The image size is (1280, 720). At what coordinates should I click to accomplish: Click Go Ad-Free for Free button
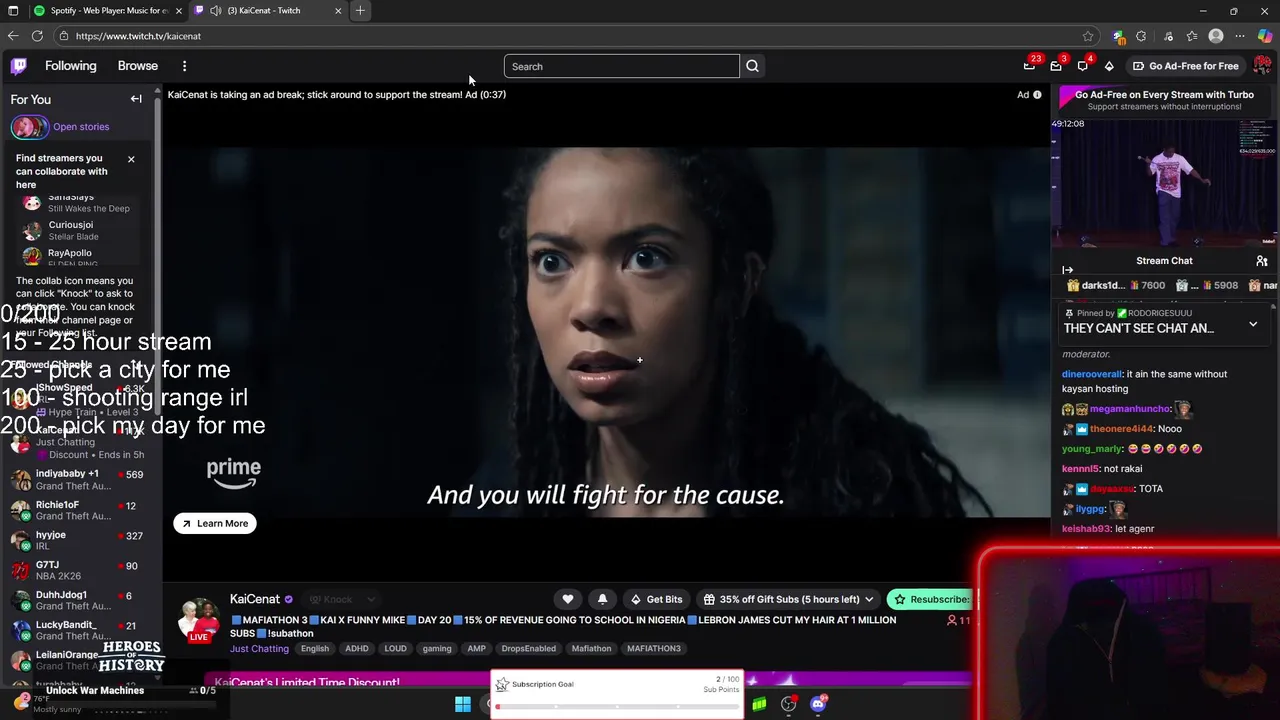coord(1185,66)
